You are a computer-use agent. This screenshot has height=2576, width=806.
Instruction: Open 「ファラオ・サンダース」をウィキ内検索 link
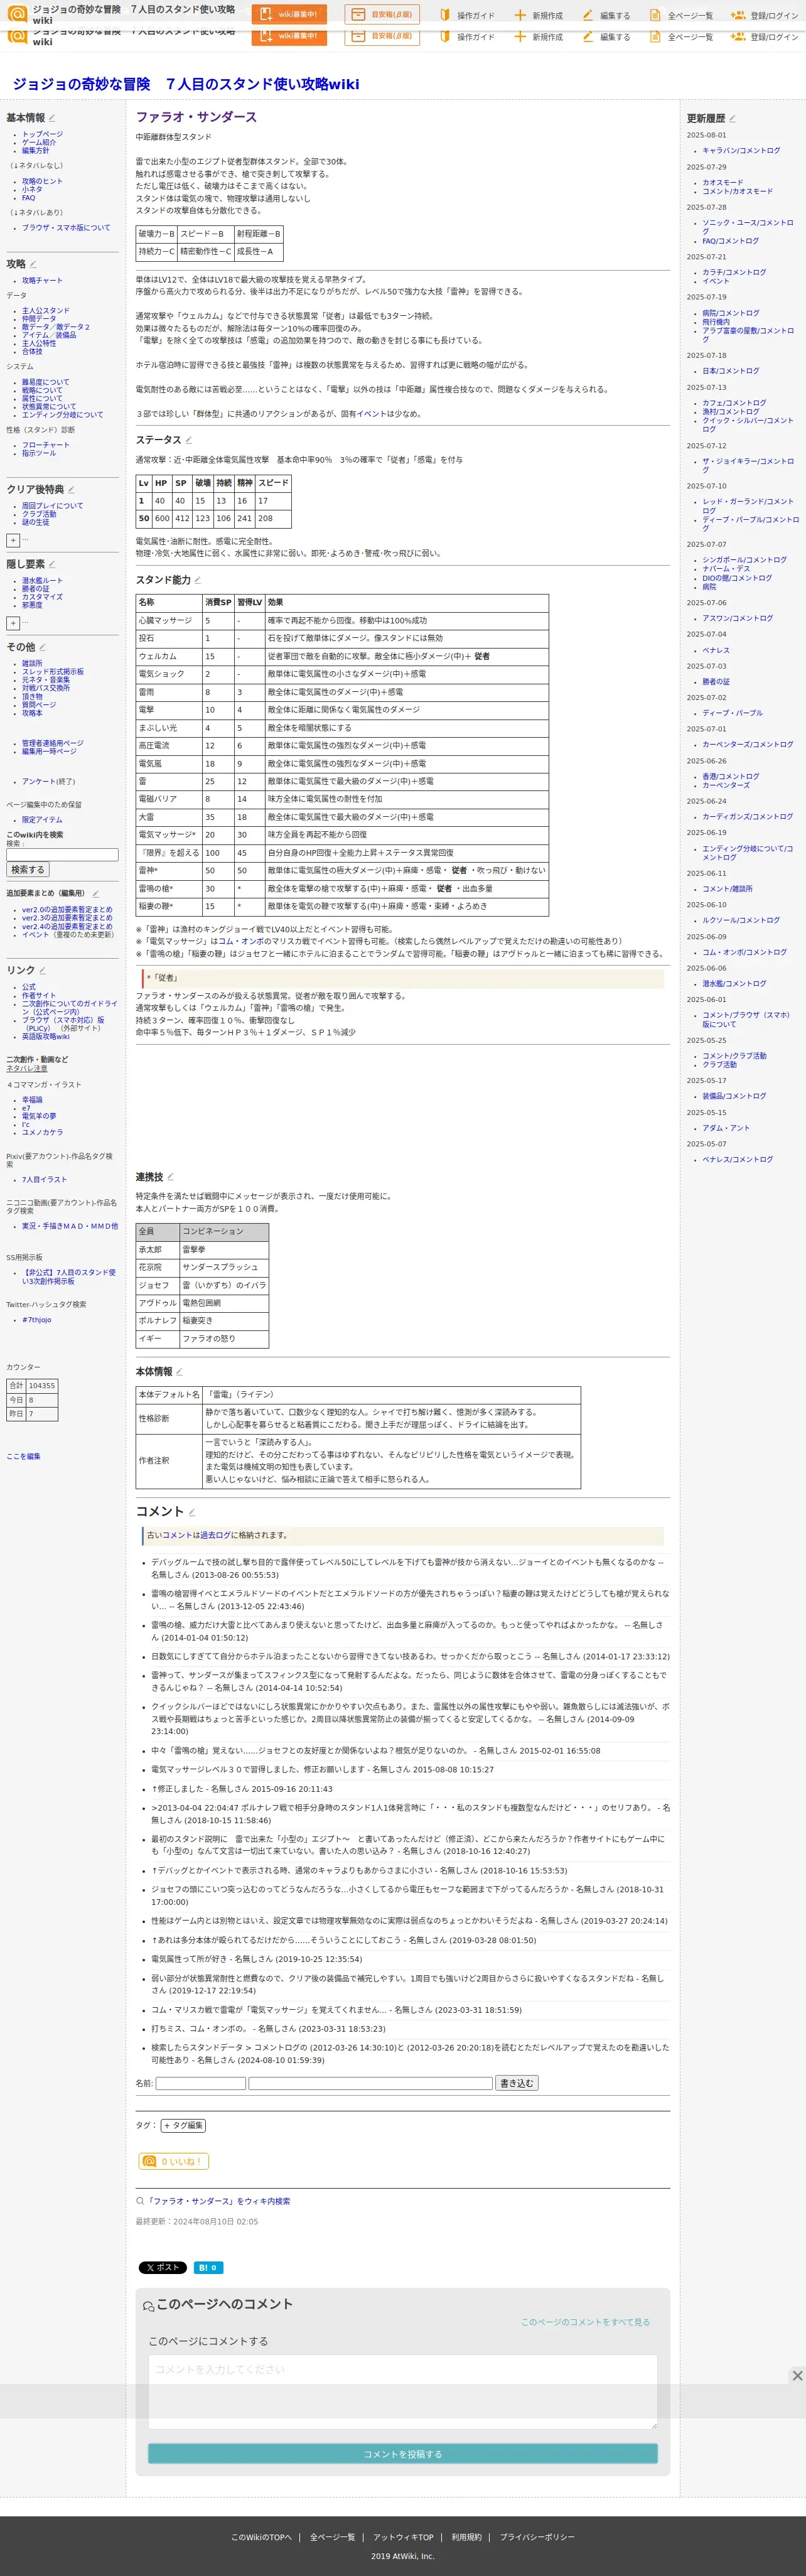[x=218, y=2201]
